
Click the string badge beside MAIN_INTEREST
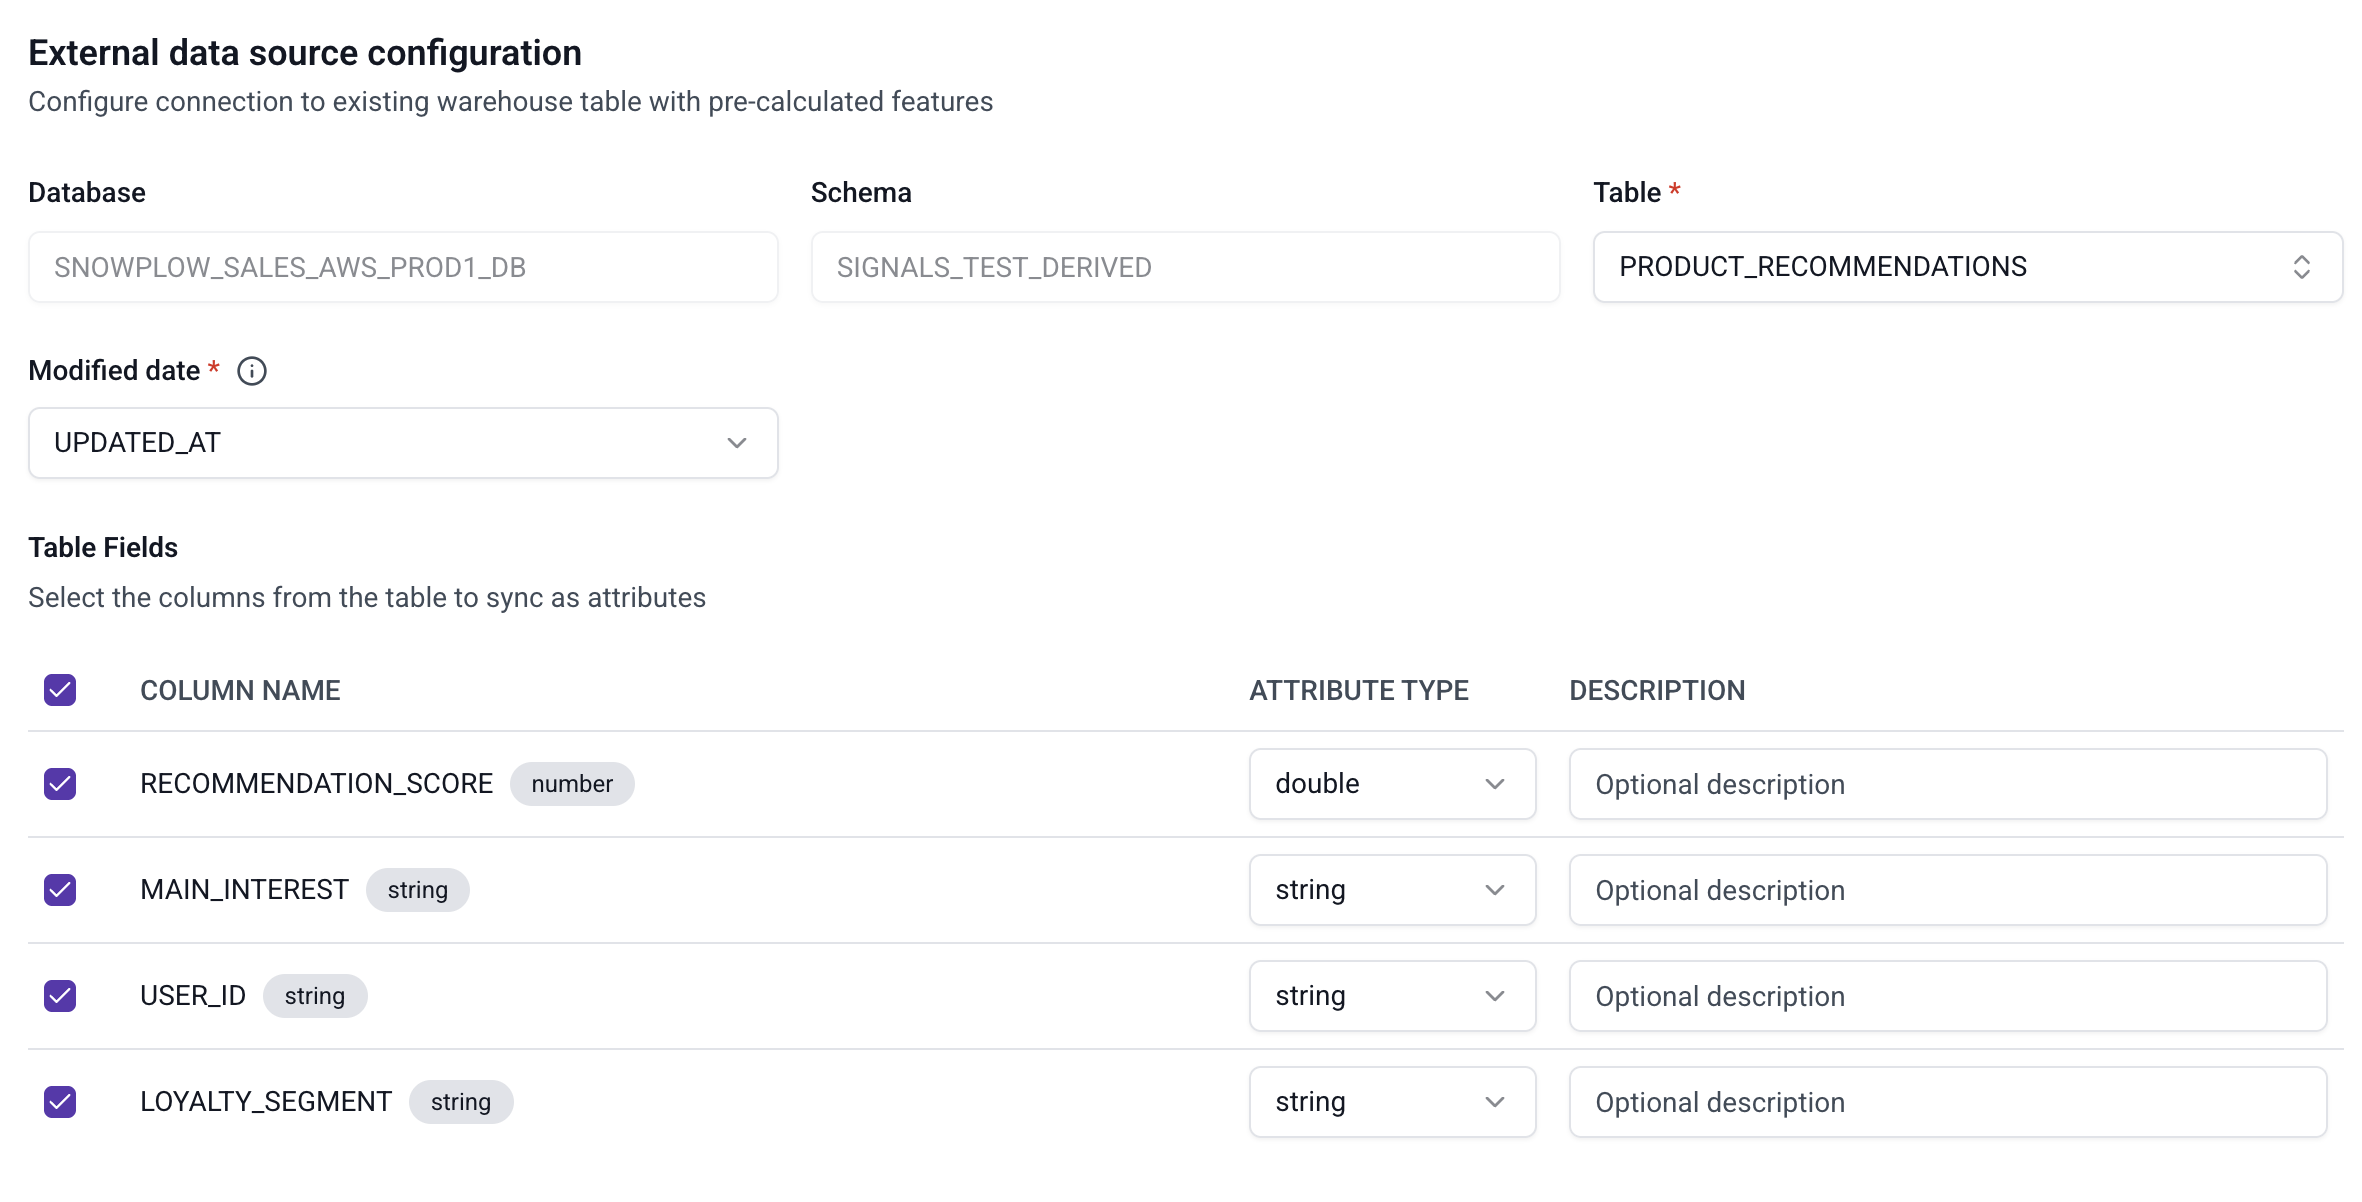[x=418, y=890]
